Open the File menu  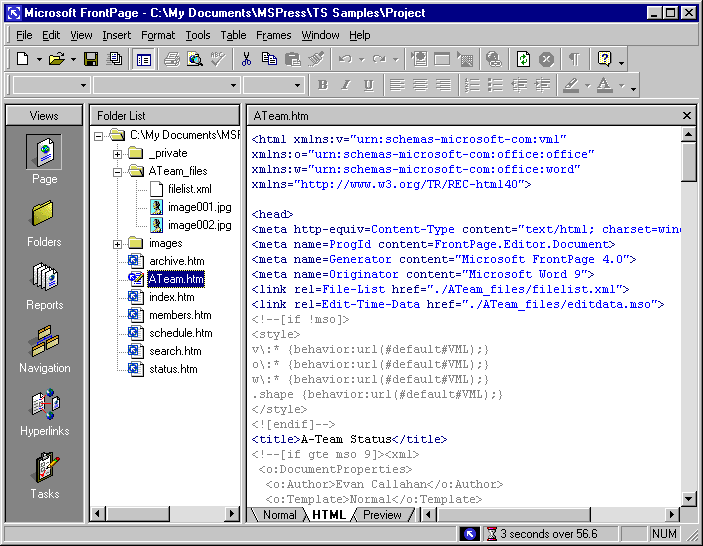tap(24, 35)
